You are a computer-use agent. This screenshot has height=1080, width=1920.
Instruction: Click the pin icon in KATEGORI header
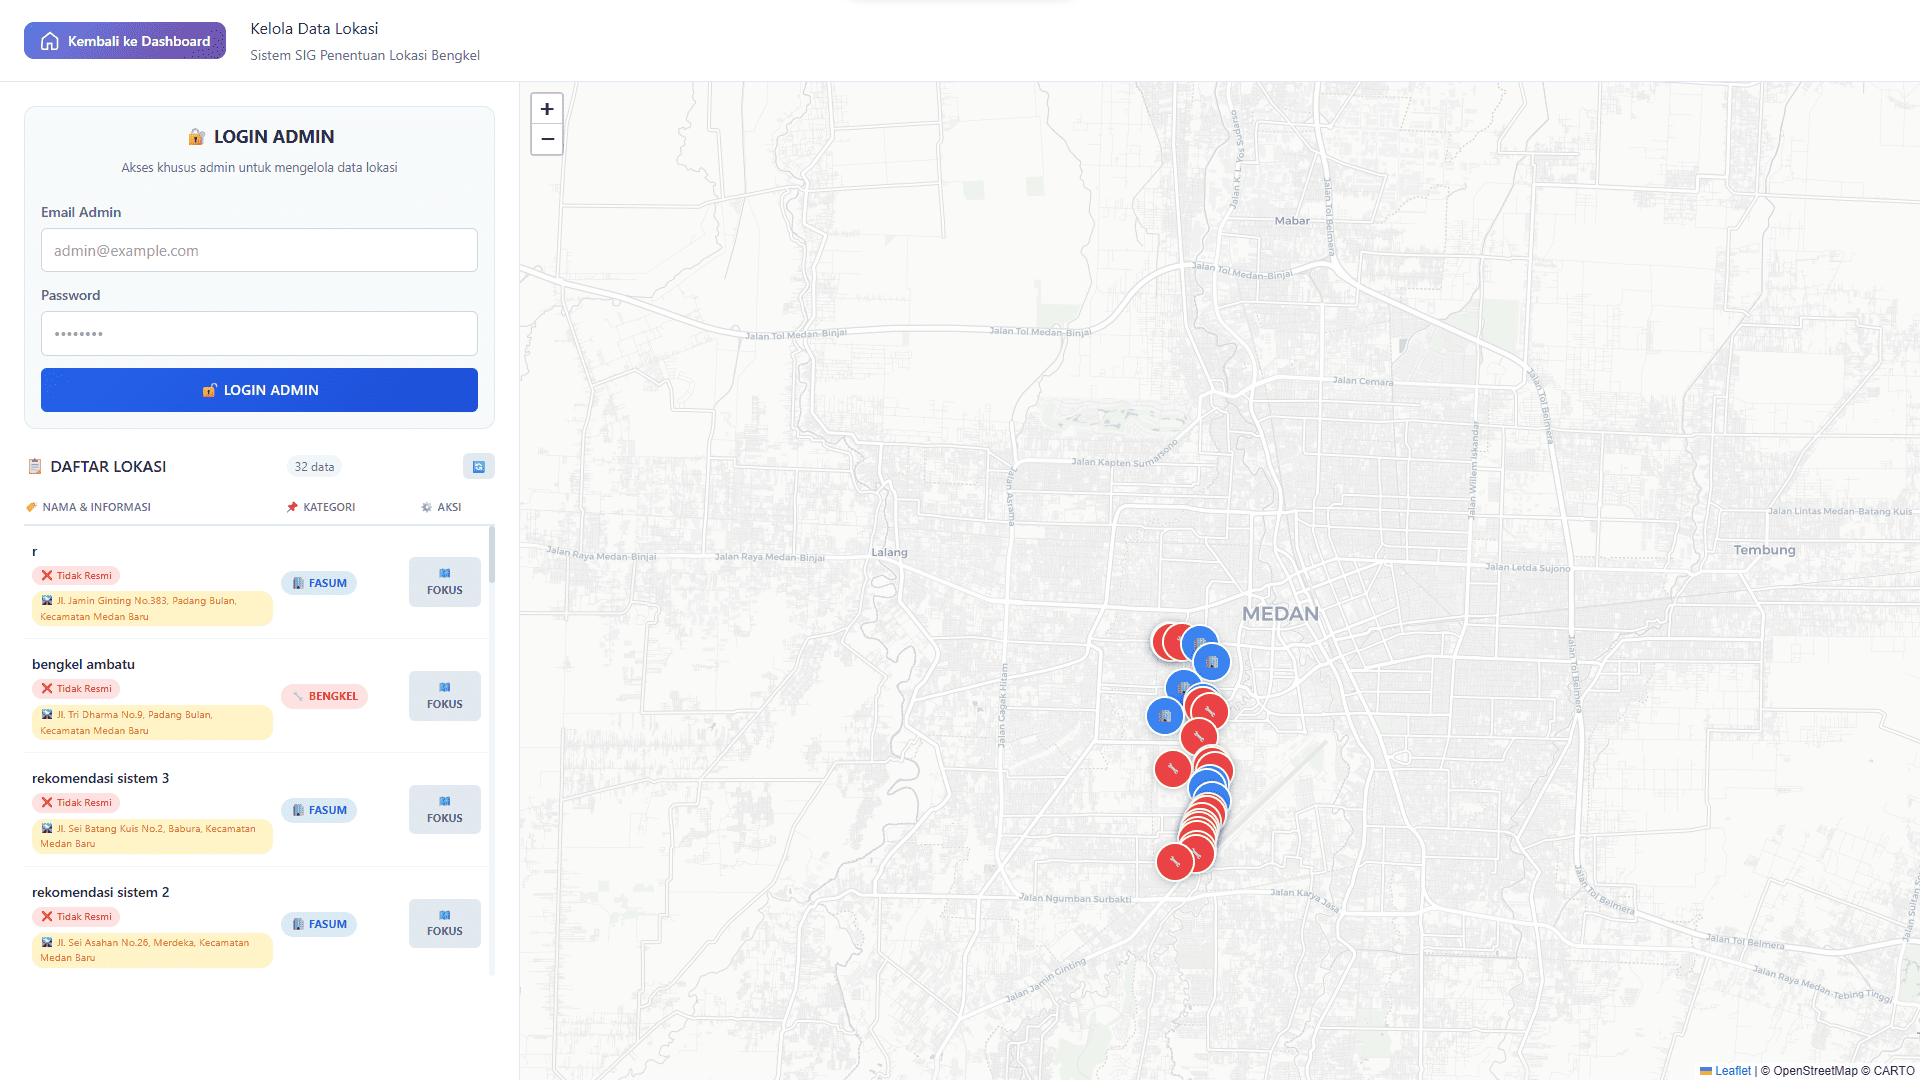tap(292, 507)
